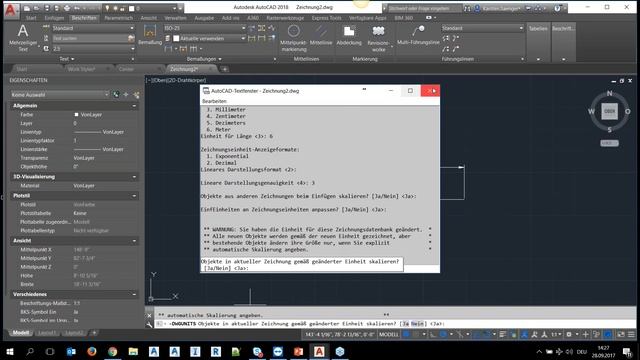Collapse the Ansicht properties section
640x360 pixels.
[x=134, y=241]
